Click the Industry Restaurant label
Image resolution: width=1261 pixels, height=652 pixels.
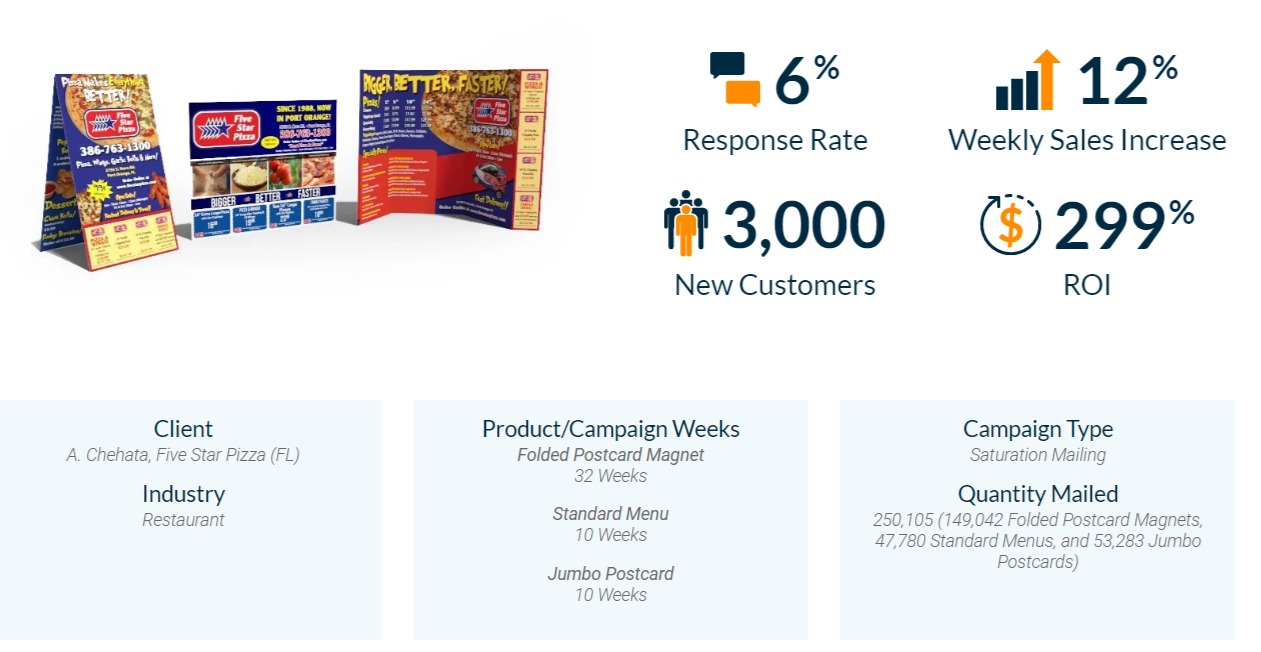pos(183,520)
